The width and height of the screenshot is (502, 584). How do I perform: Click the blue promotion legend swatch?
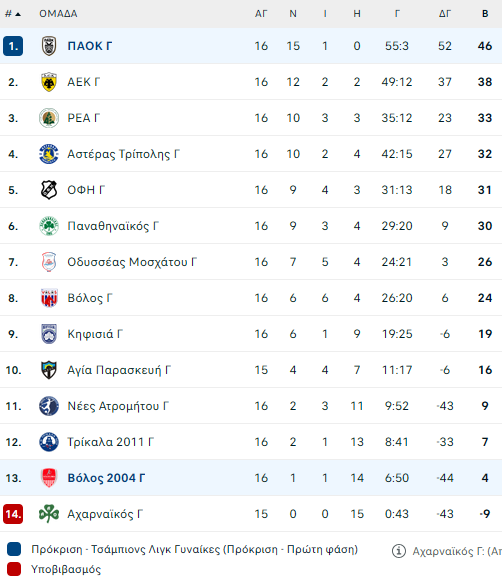click(14, 549)
